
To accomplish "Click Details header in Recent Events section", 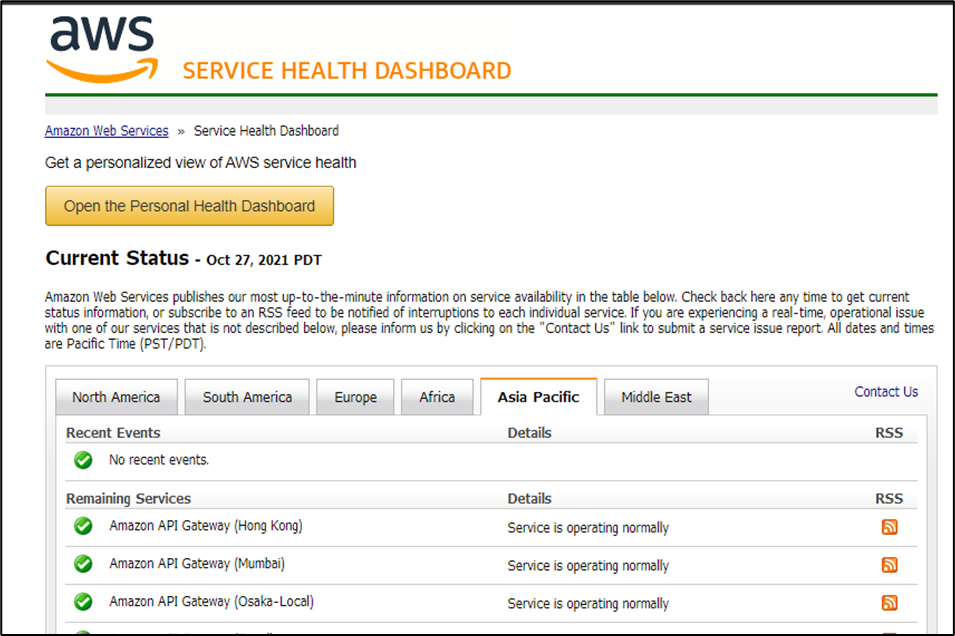I will point(530,433).
